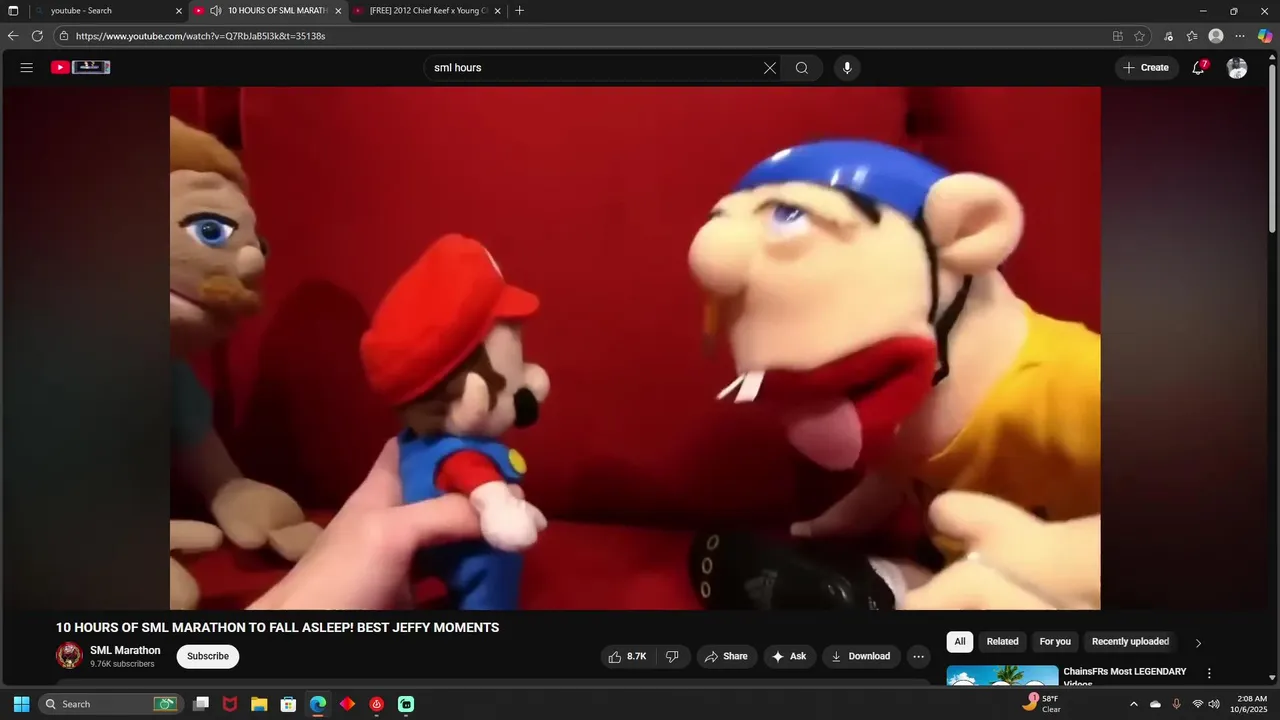This screenshot has height=720, width=1280.
Task: Close the 10 HOURS OF SML tab
Action: click(338, 11)
